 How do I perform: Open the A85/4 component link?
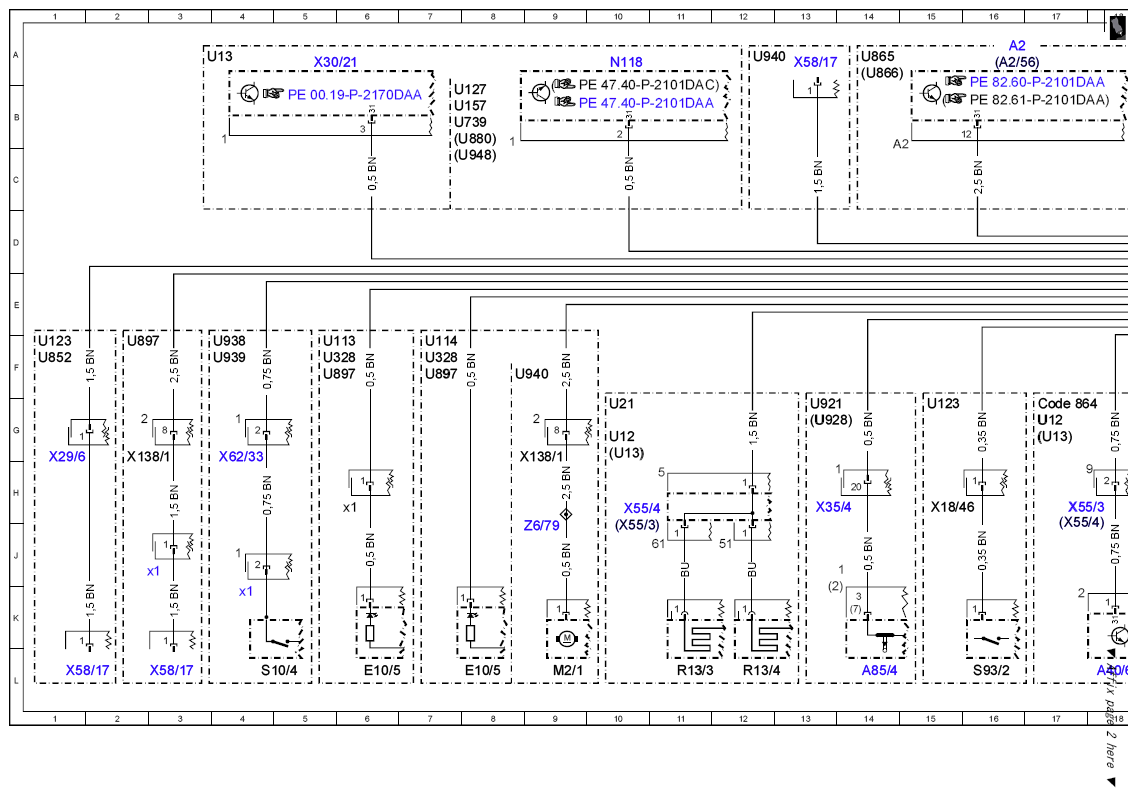tap(879, 670)
